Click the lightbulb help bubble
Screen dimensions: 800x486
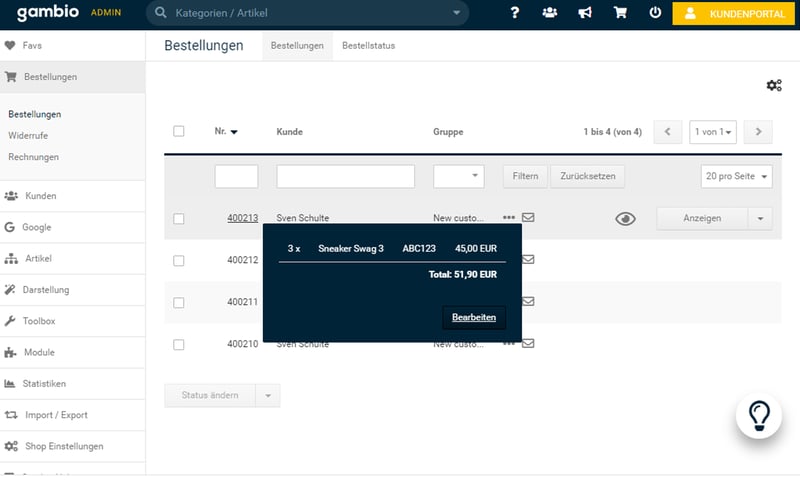coord(758,415)
